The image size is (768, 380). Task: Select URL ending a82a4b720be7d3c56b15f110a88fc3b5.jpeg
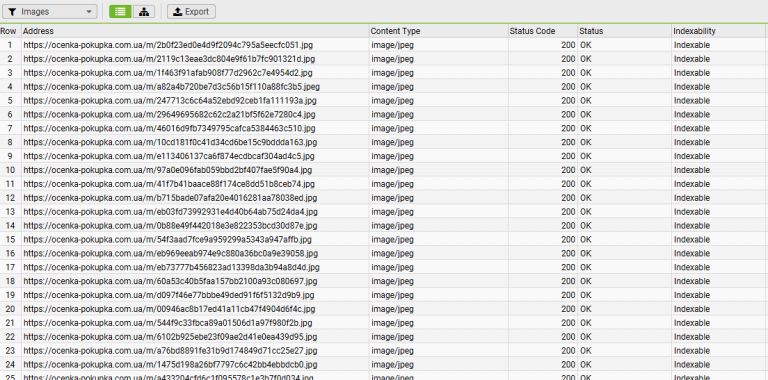pyautogui.click(x=171, y=87)
